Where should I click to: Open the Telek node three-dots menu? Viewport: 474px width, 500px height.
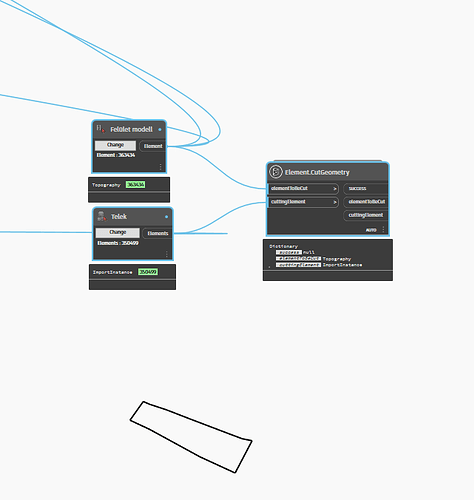167,254
